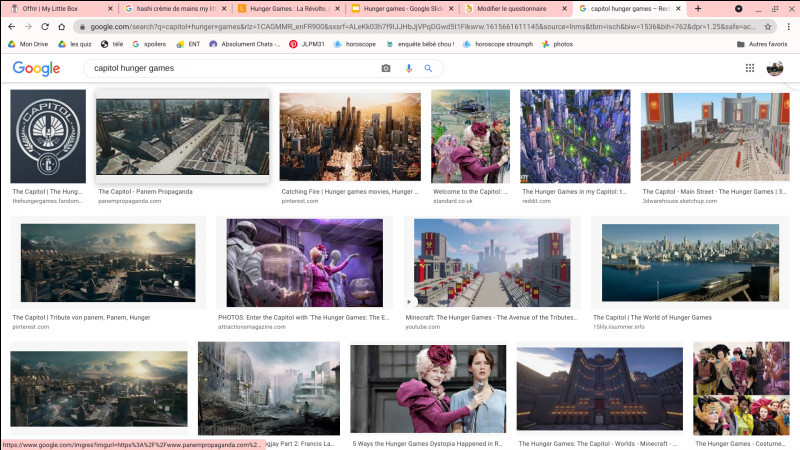Screen dimensions: 800x450
Task: Switch to 'Offrir | My Little Box' tab
Action: [x=61, y=9]
